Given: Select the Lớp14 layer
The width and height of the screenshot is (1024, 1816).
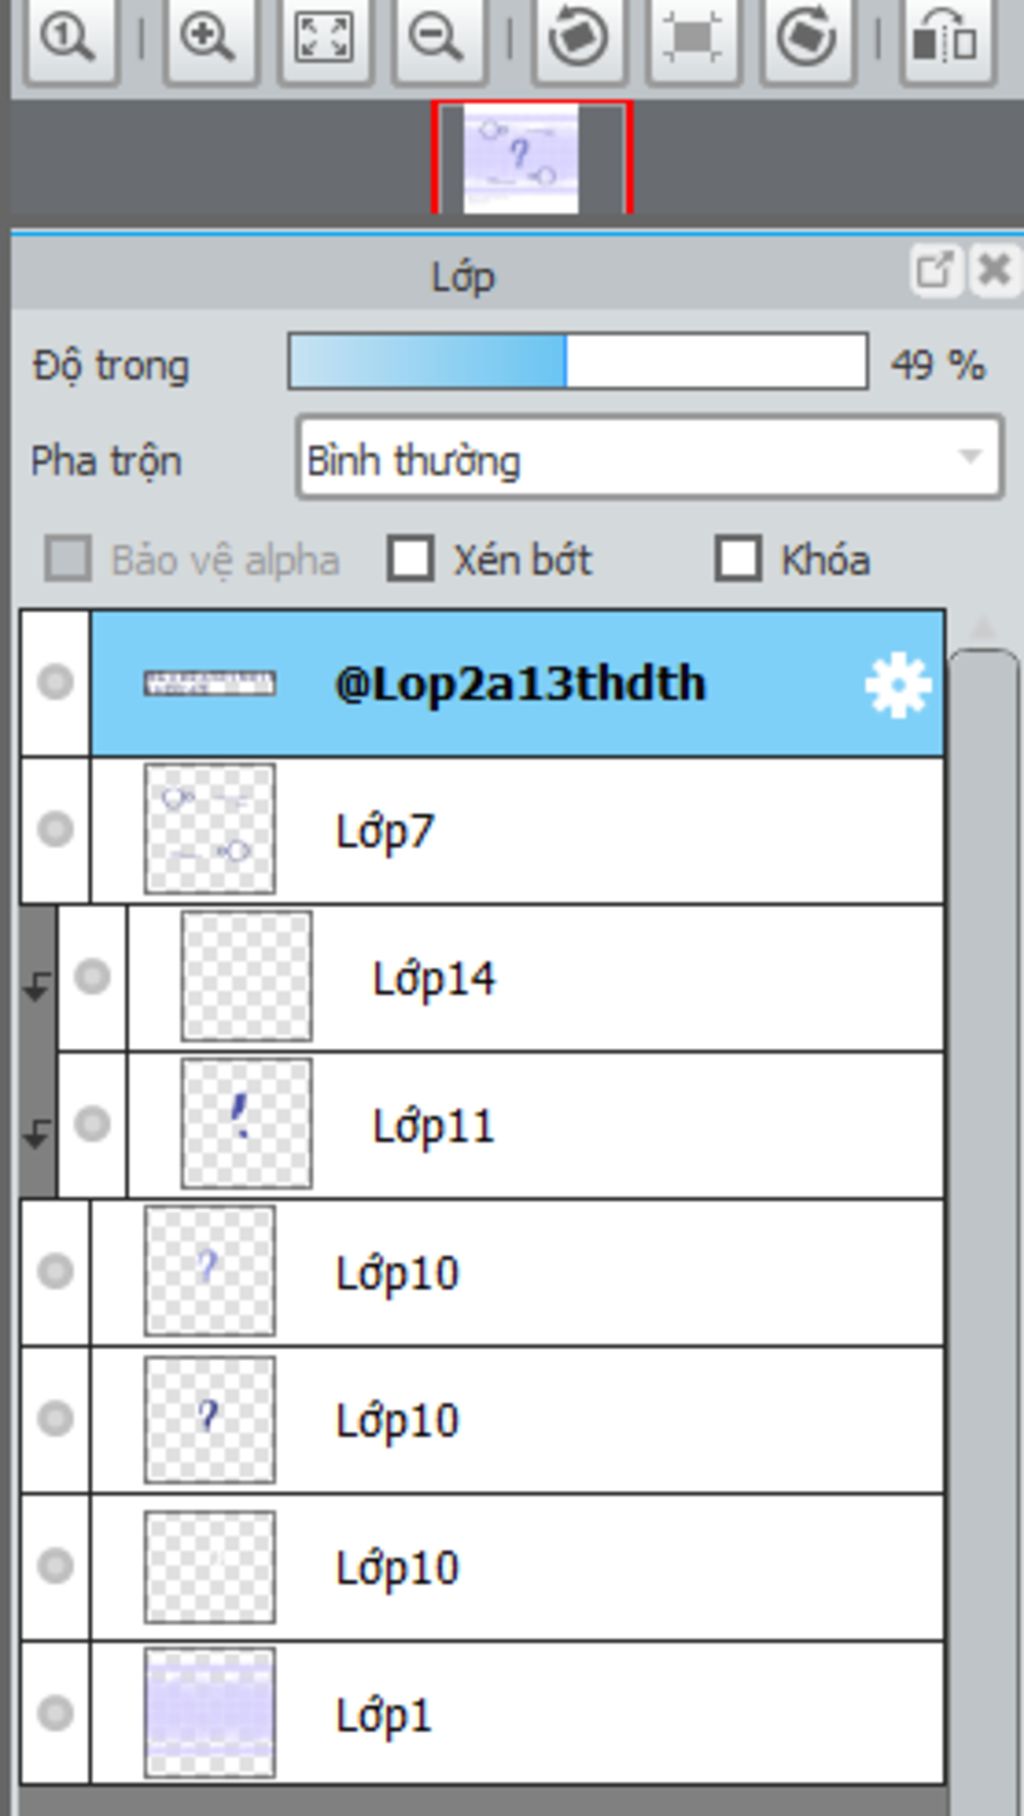Looking at the screenshot, I should click(536, 977).
